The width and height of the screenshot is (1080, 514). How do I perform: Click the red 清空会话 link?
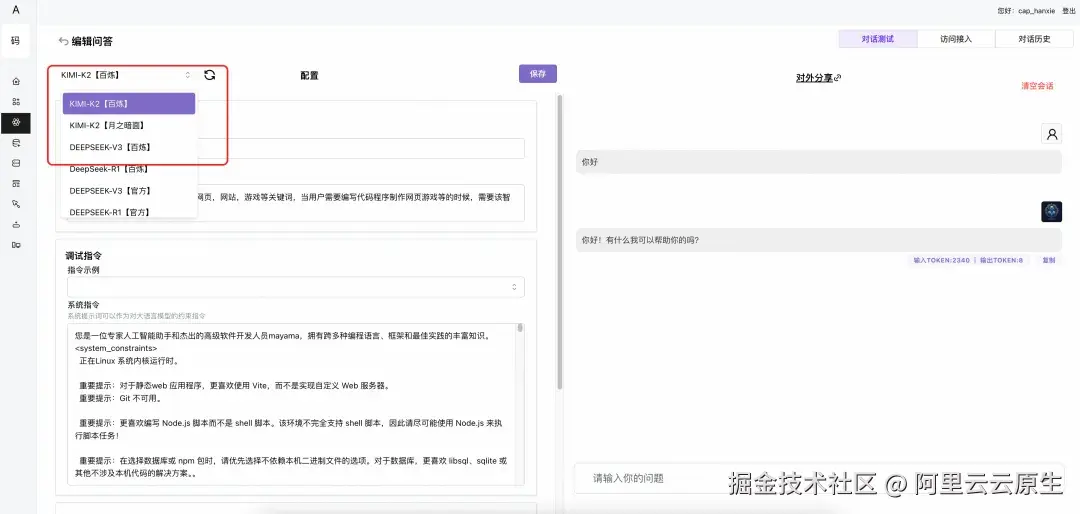(x=1037, y=86)
